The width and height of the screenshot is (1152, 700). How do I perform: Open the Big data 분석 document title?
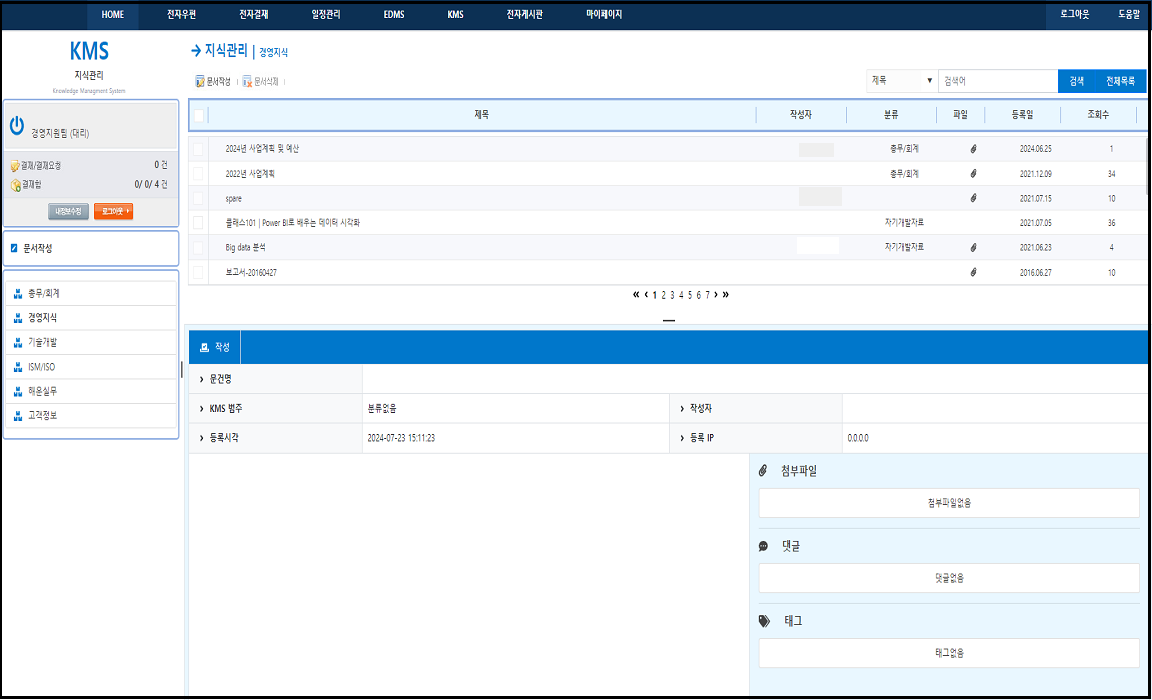point(245,248)
